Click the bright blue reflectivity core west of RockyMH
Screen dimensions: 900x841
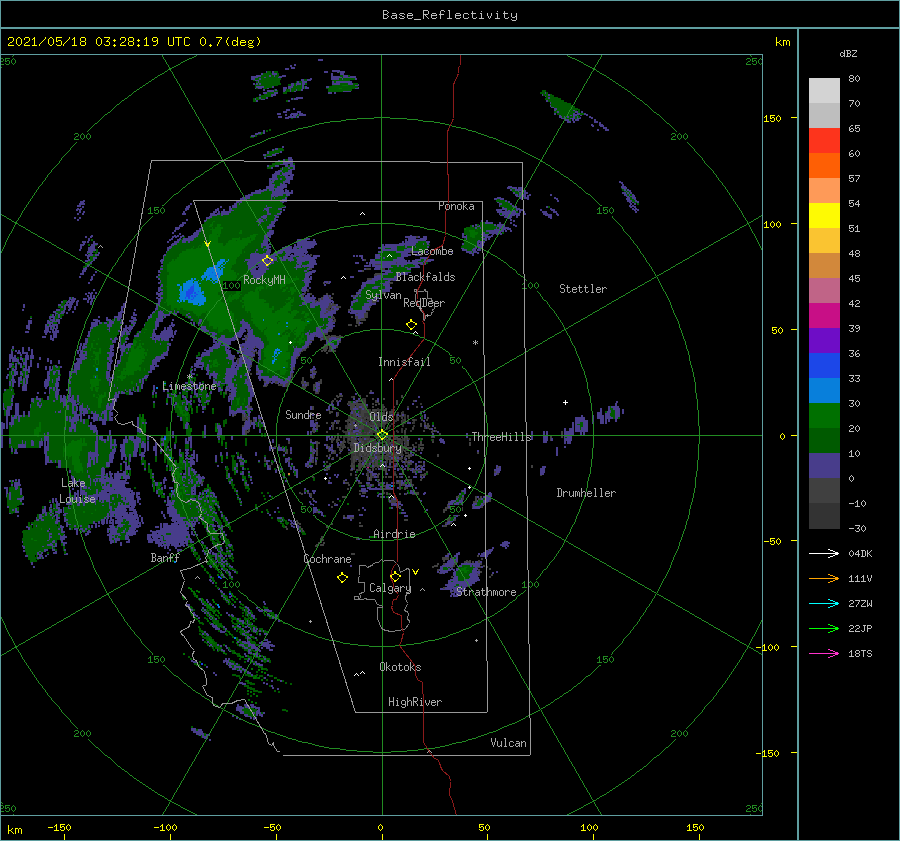click(x=191, y=292)
